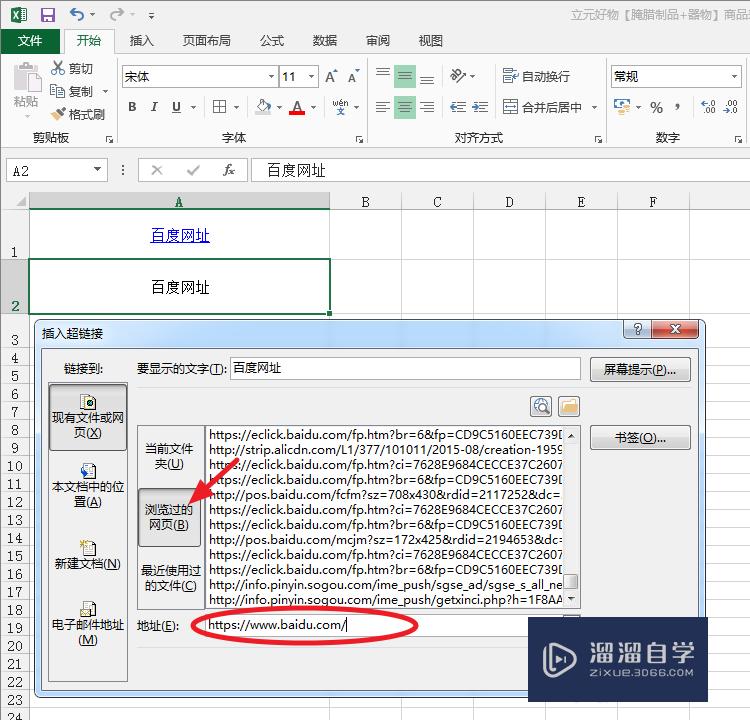Open the 宋体 font name dropdown

(x=271, y=77)
